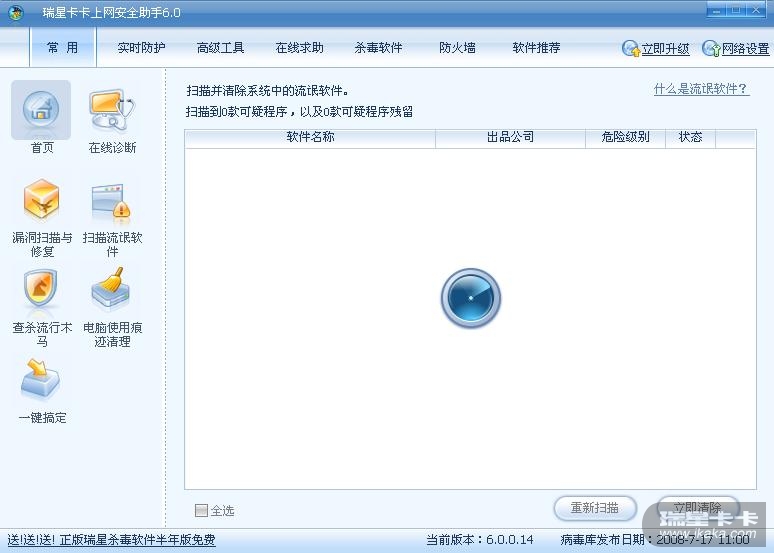The width and height of the screenshot is (774, 553).
Task: Open 漏洞扫描与修复 vulnerability scan icon
Action: (41, 199)
